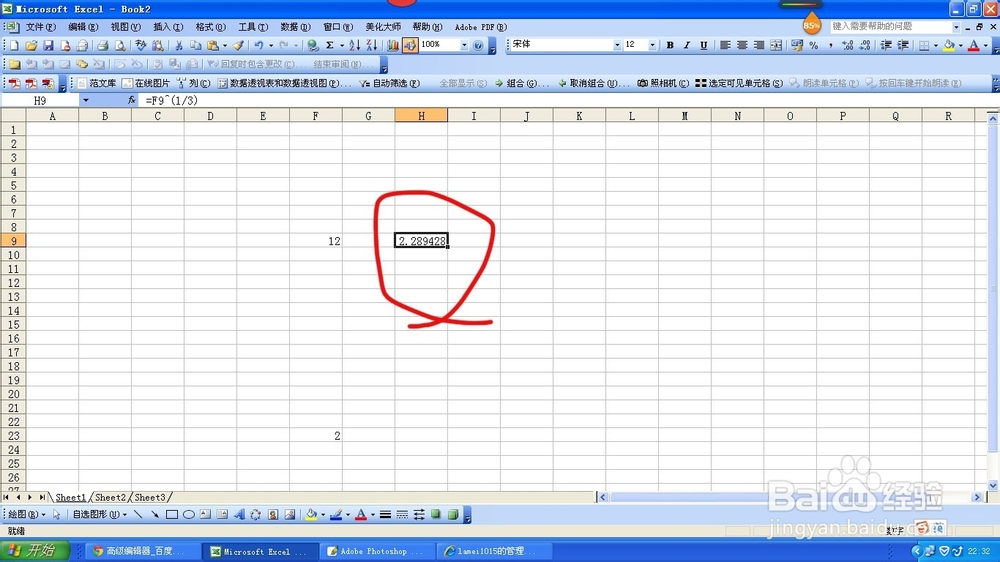The height and width of the screenshot is (562, 1000).
Task: Click the Copy icon in the toolbar
Action: coord(196,45)
